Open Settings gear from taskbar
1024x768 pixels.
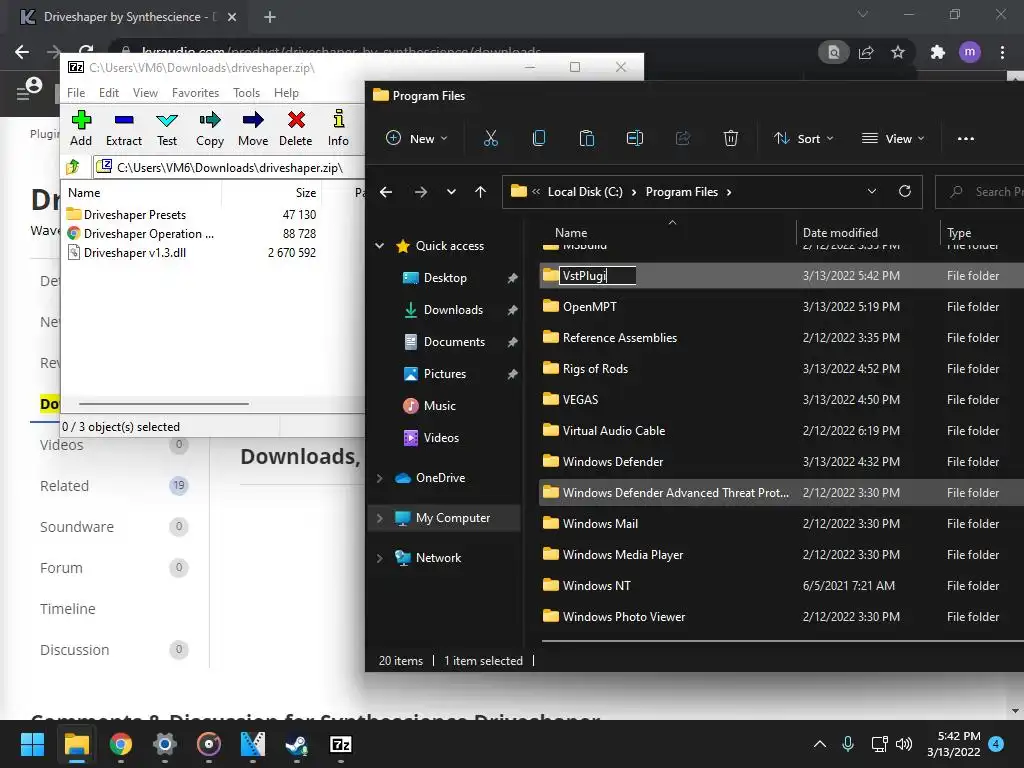pyautogui.click(x=165, y=744)
